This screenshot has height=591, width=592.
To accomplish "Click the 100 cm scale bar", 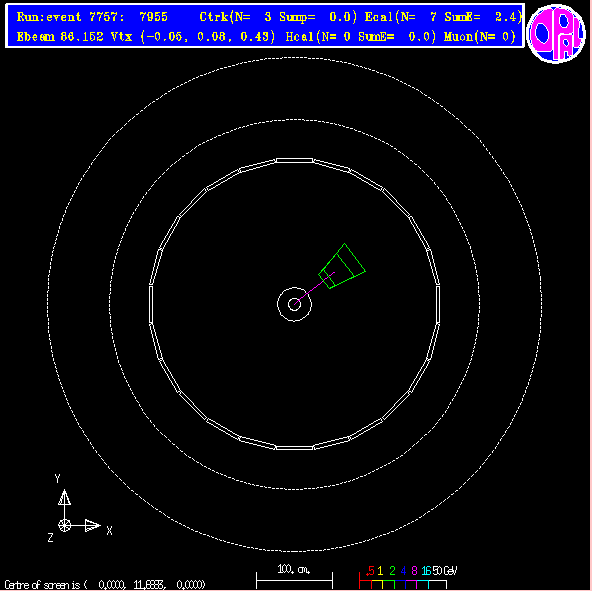I will click(294, 580).
